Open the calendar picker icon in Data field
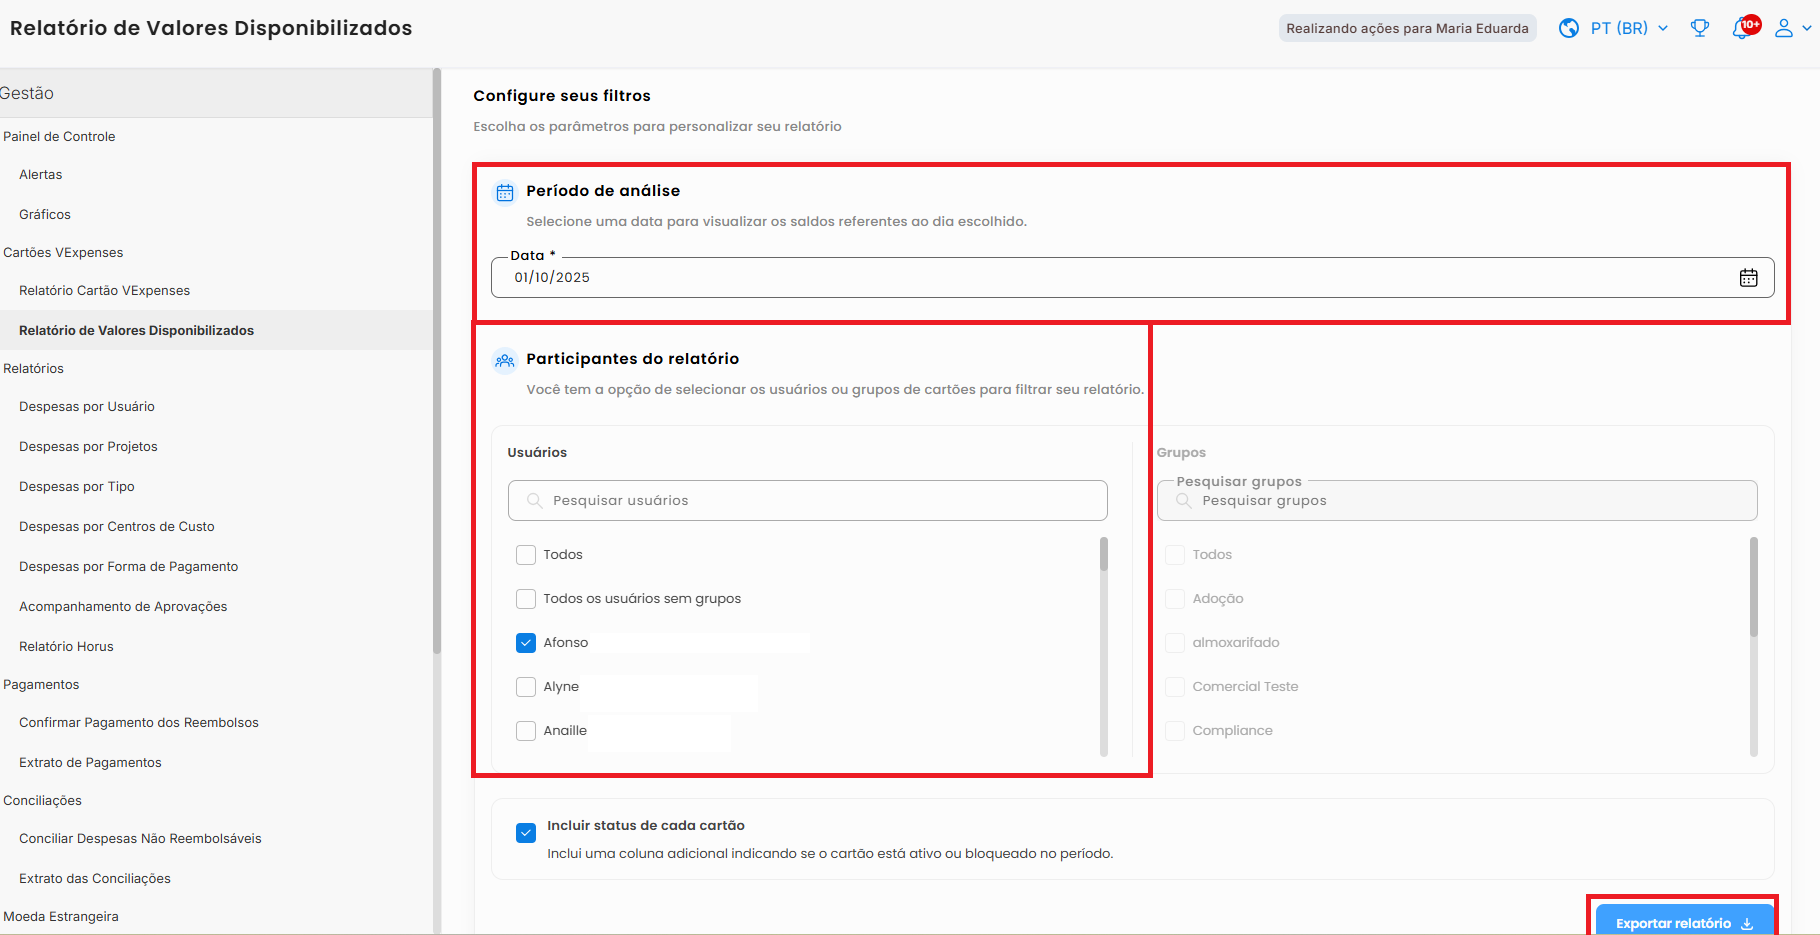1820x935 pixels. [x=1747, y=278]
